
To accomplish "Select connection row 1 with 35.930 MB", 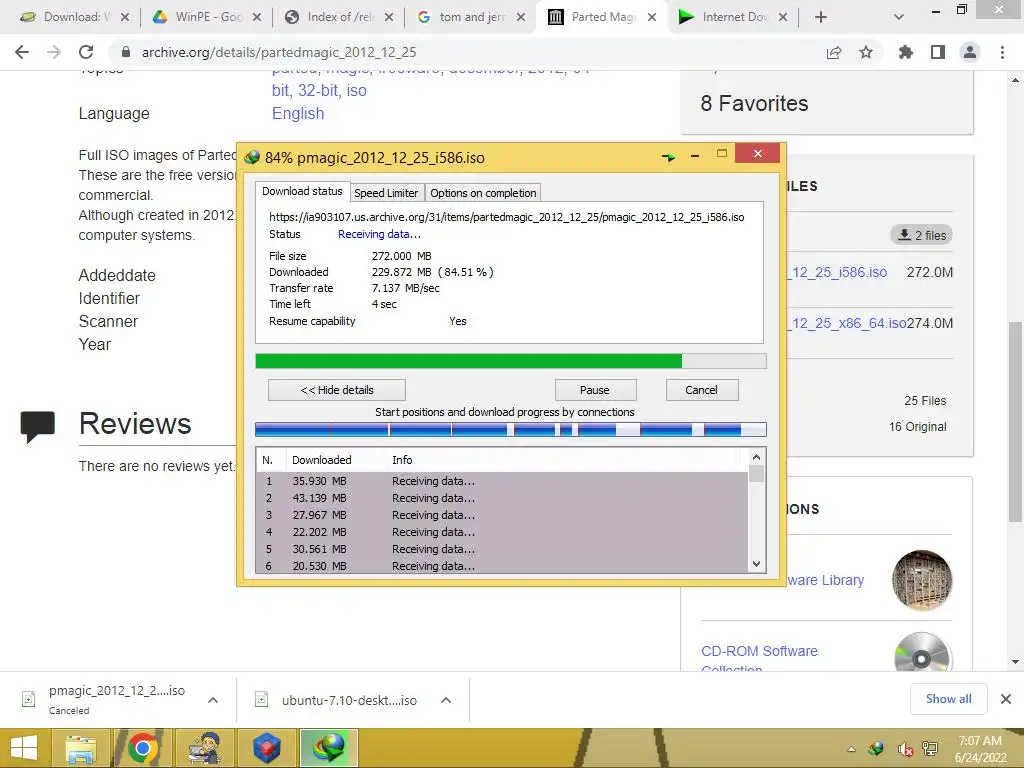I will [x=502, y=481].
